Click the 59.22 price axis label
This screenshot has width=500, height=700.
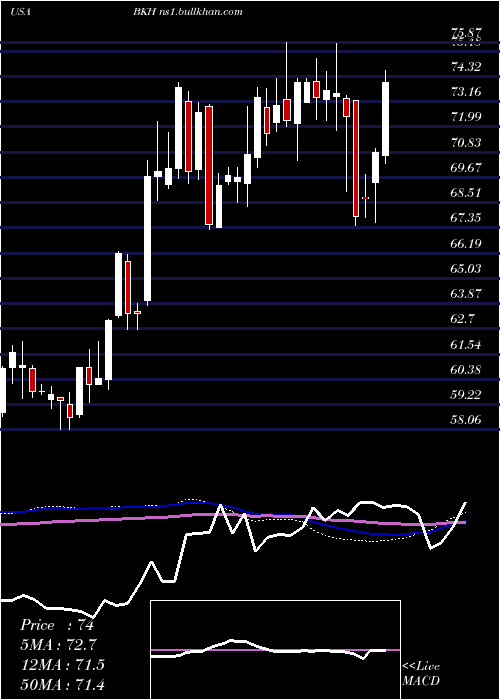[x=466, y=395]
